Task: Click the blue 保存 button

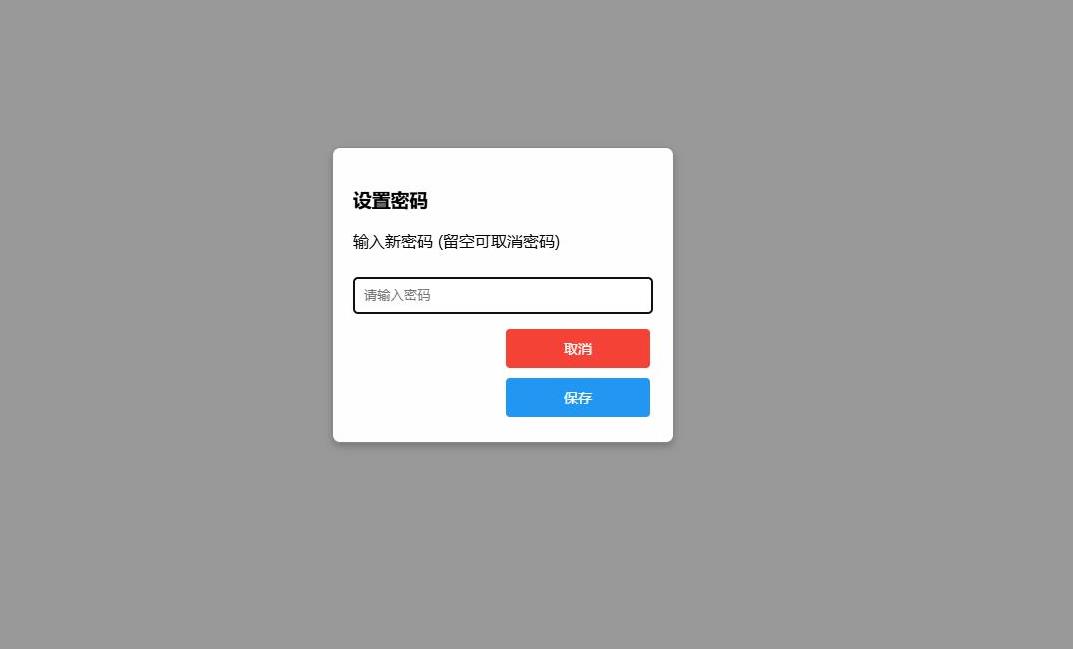Action: (x=578, y=397)
